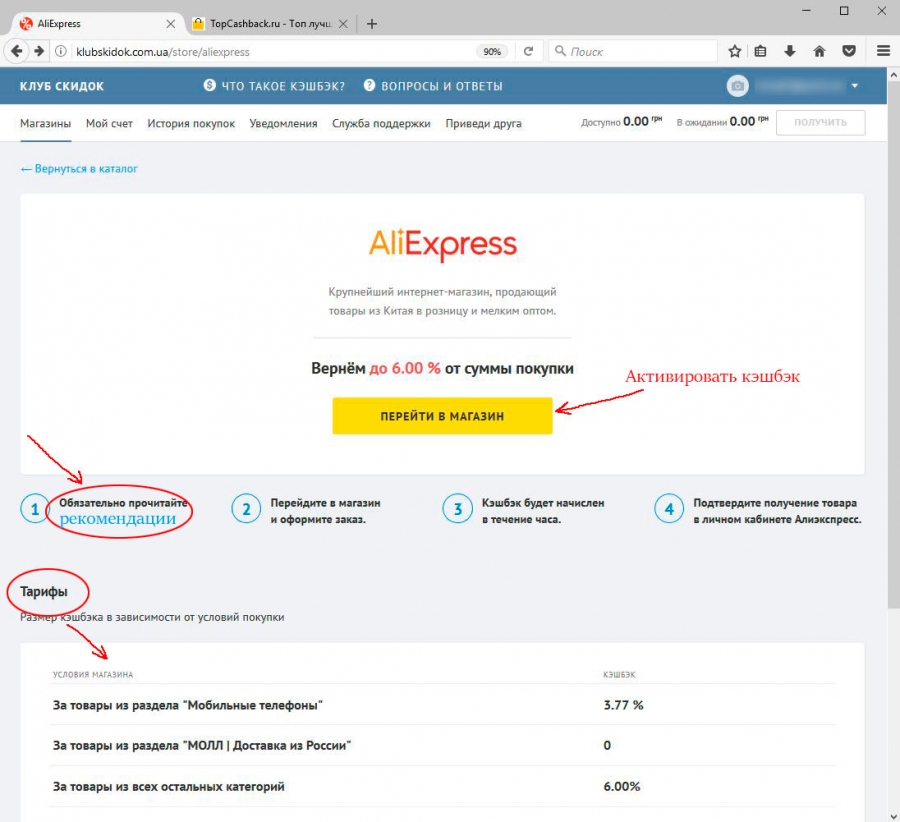Click the ПОЛУЧИТЬ button
Viewport: 900px width, 822px height.
[x=820, y=122]
